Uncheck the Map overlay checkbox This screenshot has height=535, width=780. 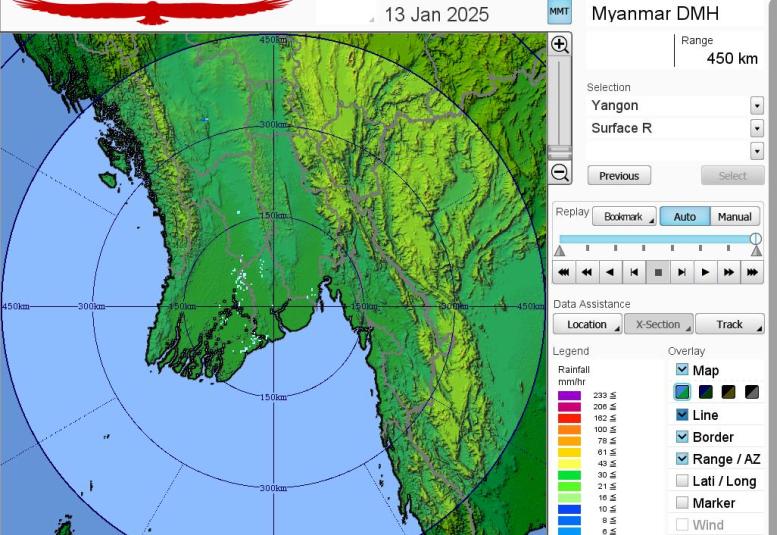pos(682,370)
